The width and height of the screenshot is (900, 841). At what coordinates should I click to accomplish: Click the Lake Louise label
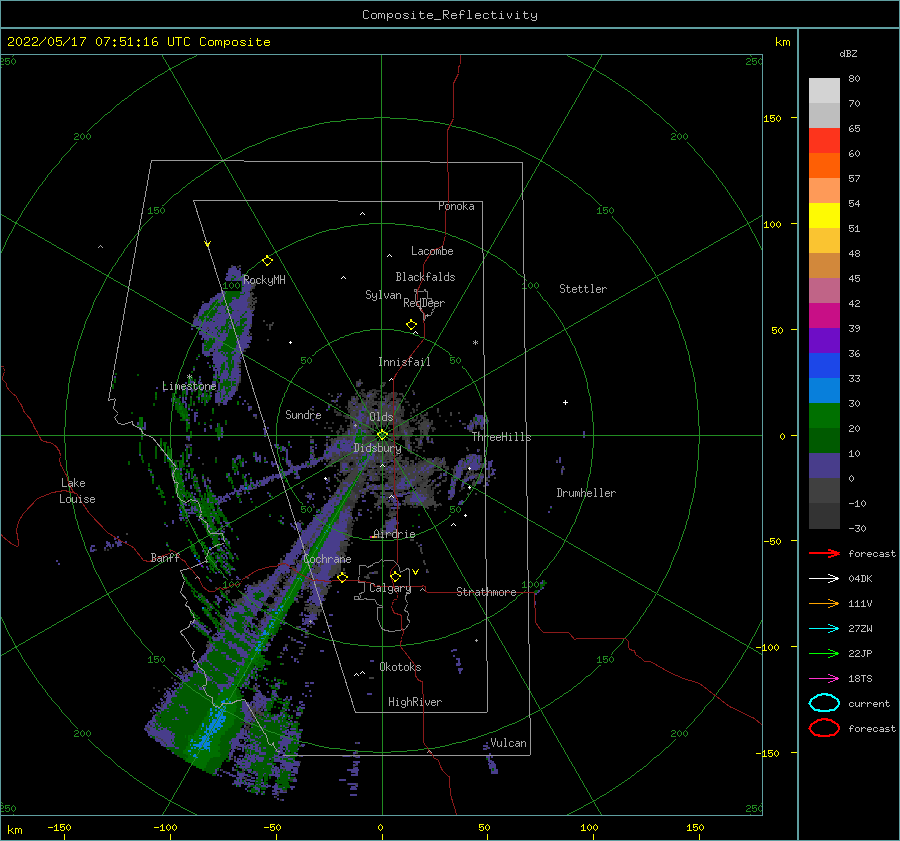77,491
